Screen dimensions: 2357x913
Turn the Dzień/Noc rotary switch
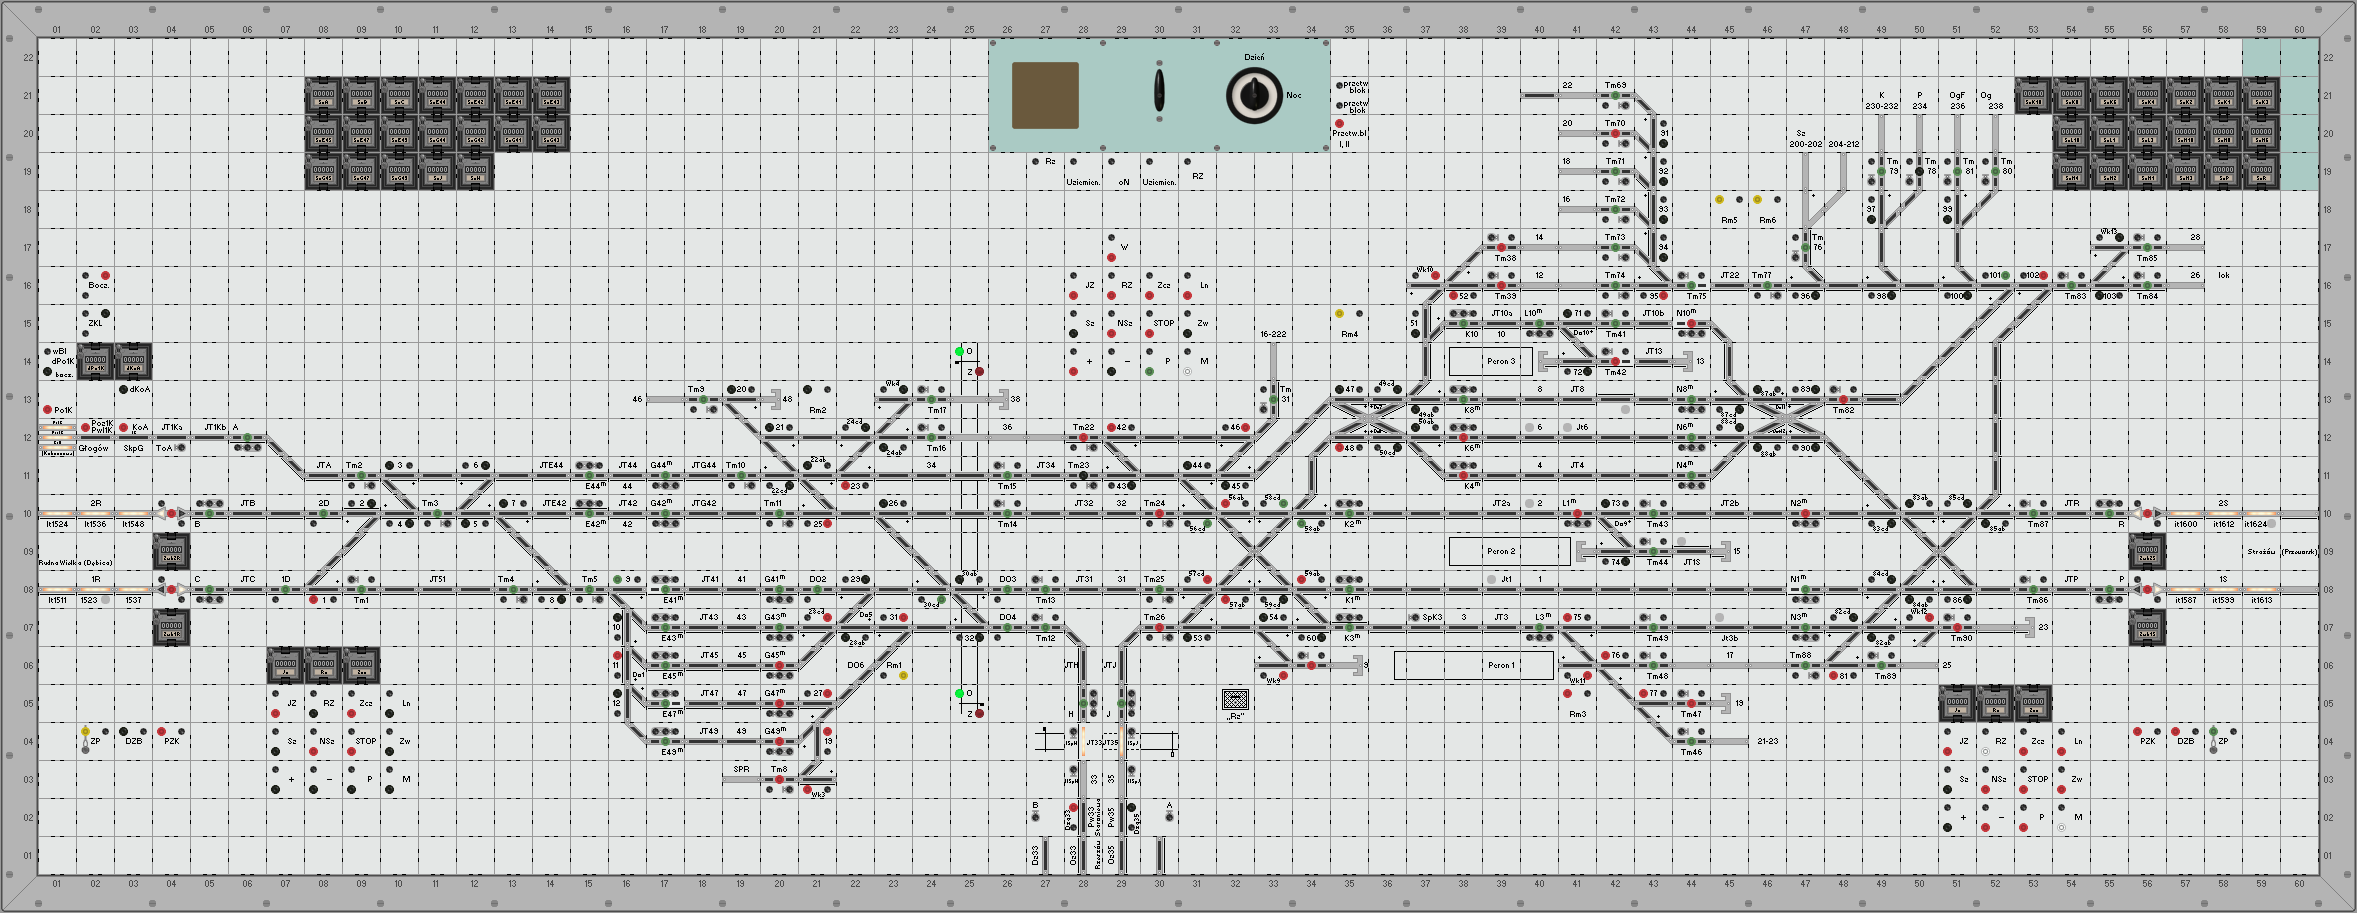pos(1254,96)
